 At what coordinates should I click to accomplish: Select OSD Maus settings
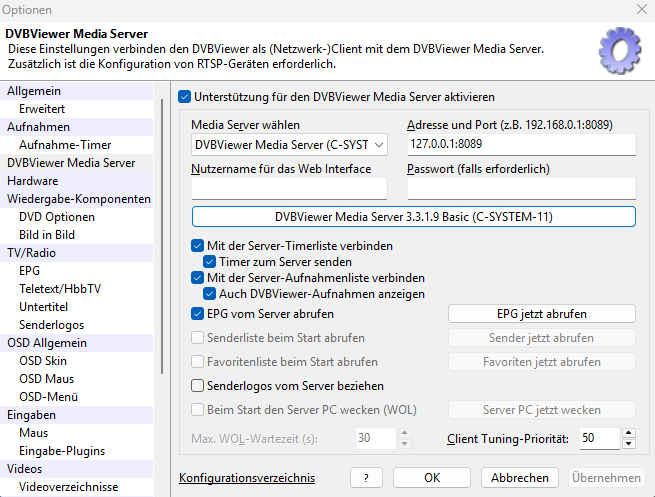pyautogui.click(x=76, y=378)
